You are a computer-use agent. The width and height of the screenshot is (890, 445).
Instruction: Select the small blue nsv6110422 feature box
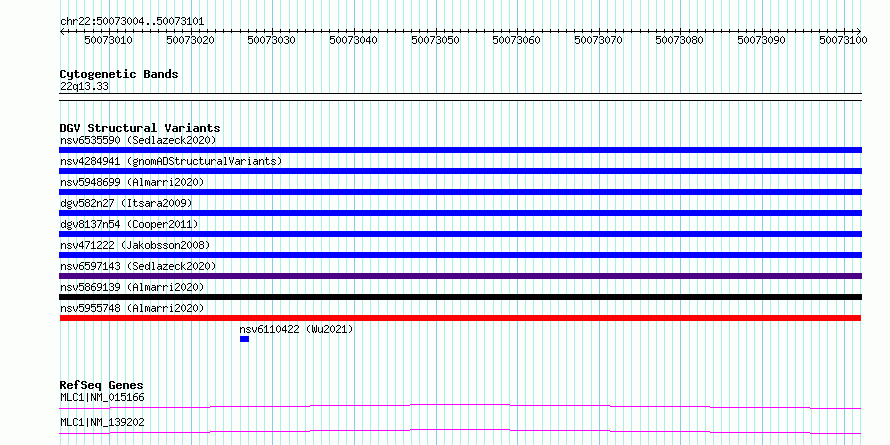[x=244, y=339]
